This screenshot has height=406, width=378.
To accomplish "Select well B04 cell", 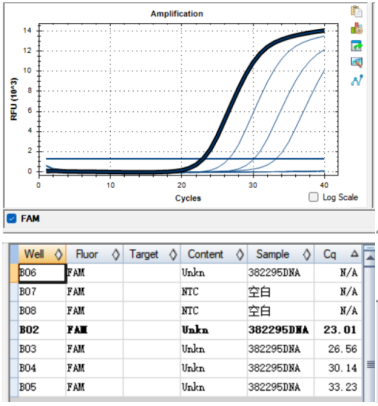I will (x=42, y=368).
